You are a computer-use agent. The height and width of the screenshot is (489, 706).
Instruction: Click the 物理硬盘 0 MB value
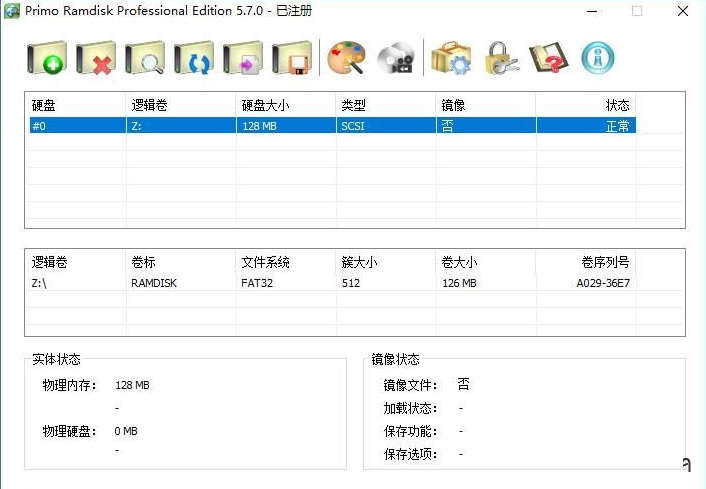pos(126,431)
